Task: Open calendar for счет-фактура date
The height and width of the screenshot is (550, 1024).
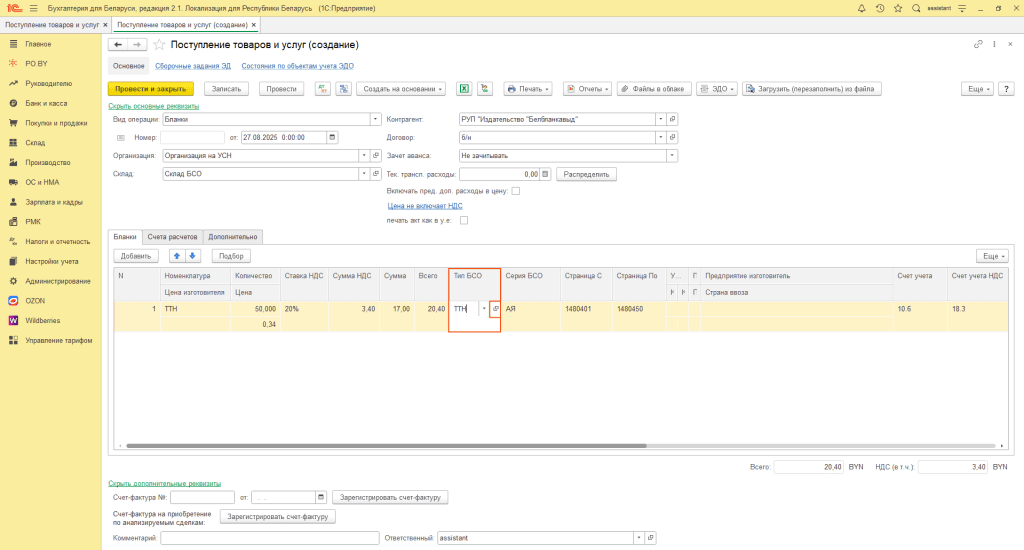Action: click(321, 497)
